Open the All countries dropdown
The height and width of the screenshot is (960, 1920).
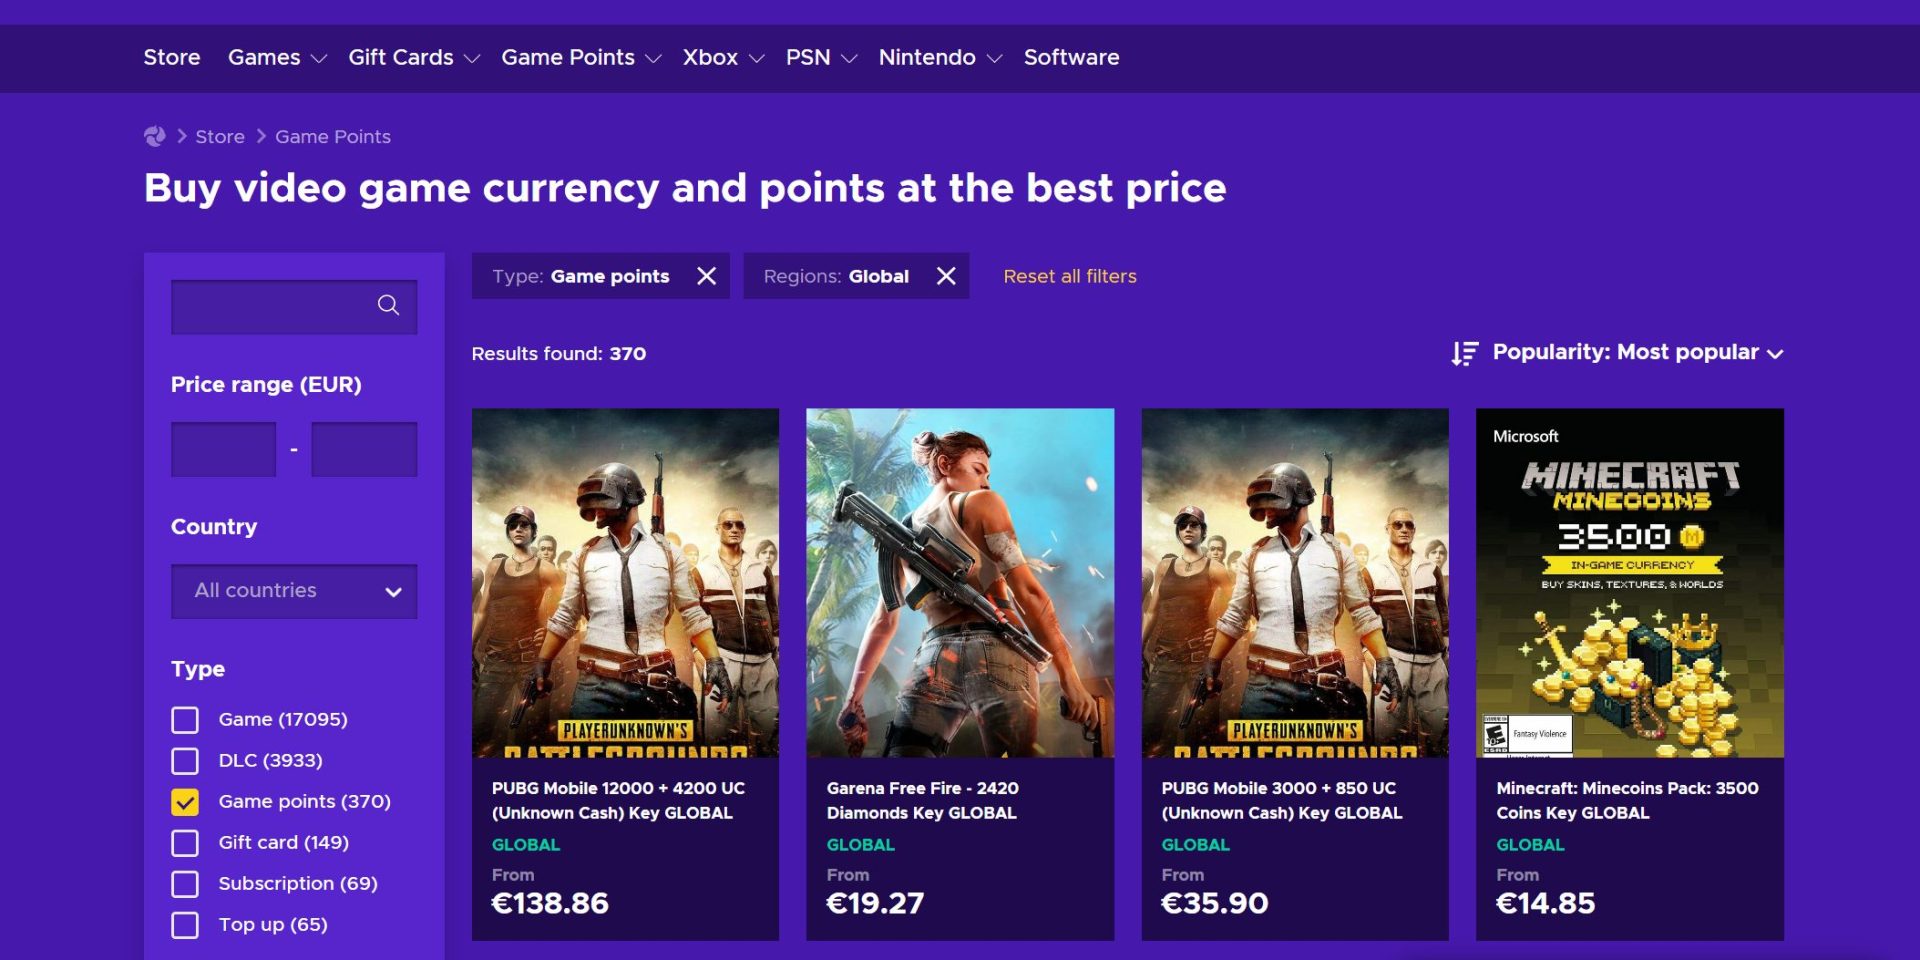click(x=294, y=591)
